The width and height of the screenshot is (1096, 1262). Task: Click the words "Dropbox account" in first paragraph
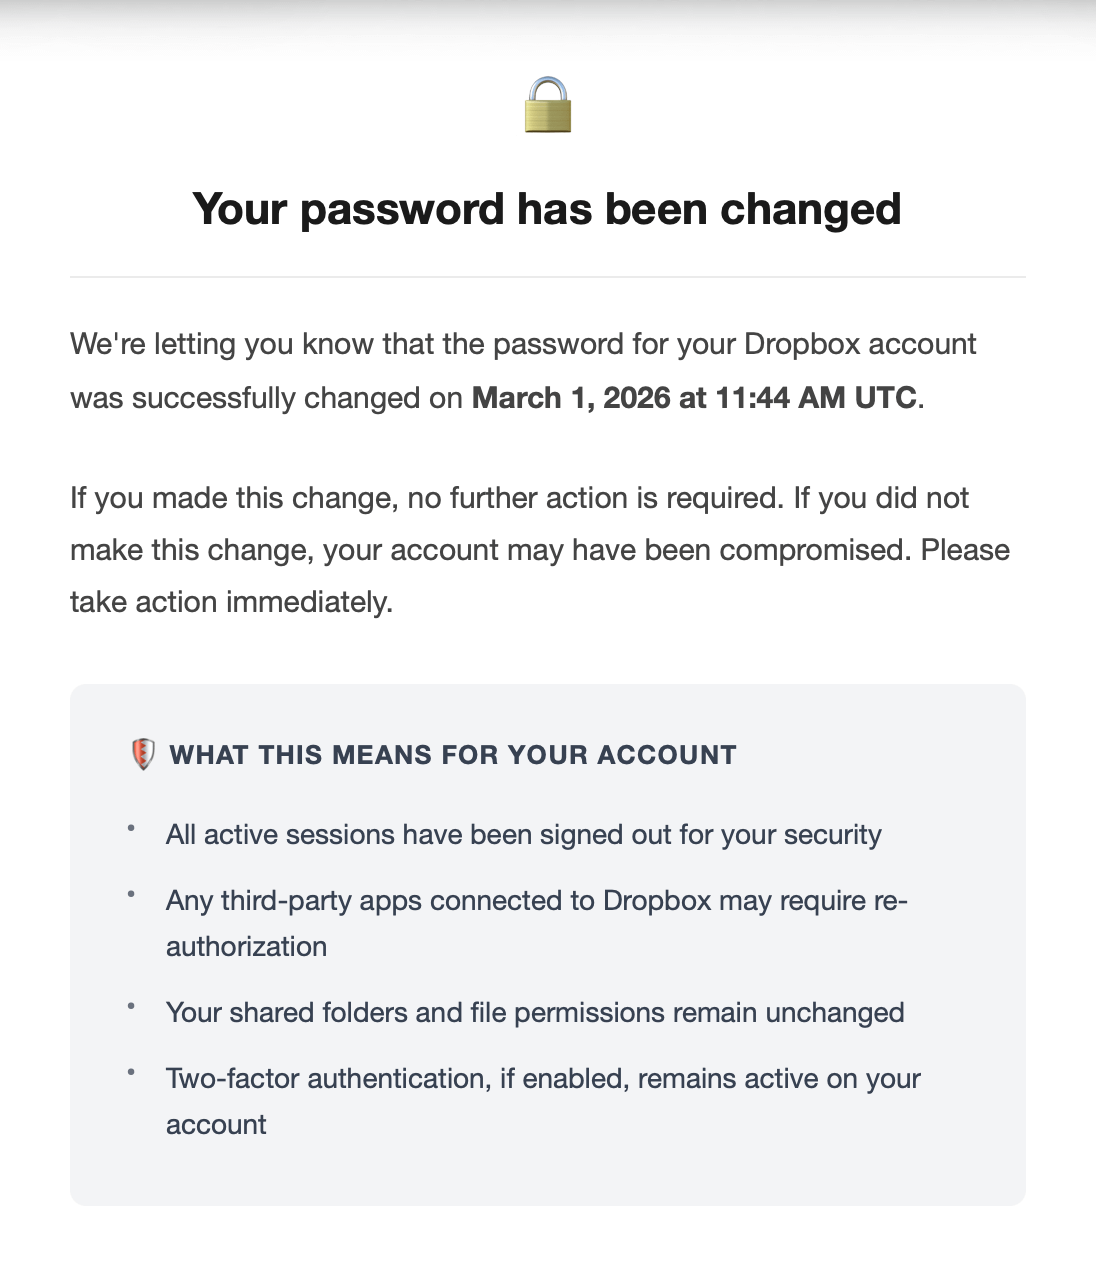[860, 344]
